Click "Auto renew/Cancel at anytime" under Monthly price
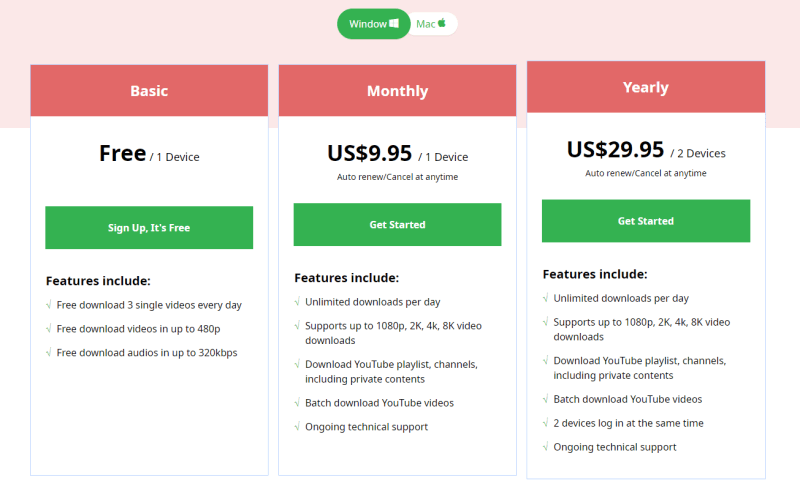 (397, 177)
